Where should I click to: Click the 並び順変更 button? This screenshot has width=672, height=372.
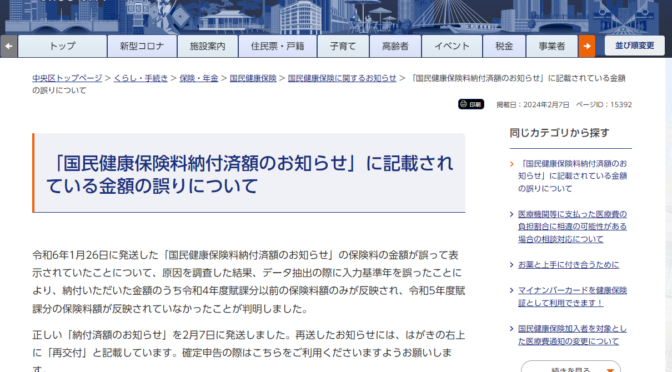635,46
